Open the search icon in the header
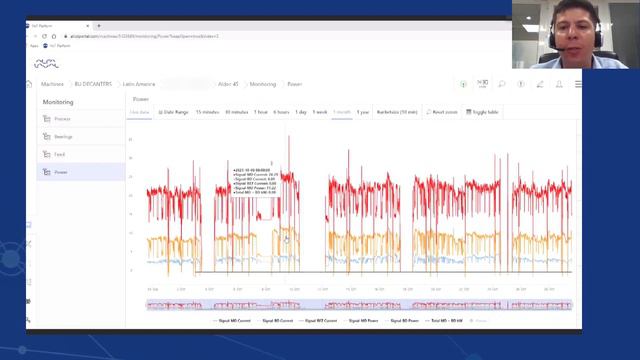 coord(502,84)
